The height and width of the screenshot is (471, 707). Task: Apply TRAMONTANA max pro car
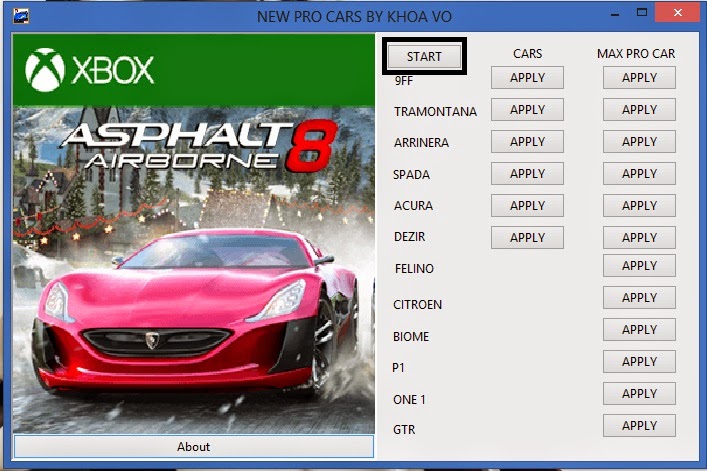[639, 110]
